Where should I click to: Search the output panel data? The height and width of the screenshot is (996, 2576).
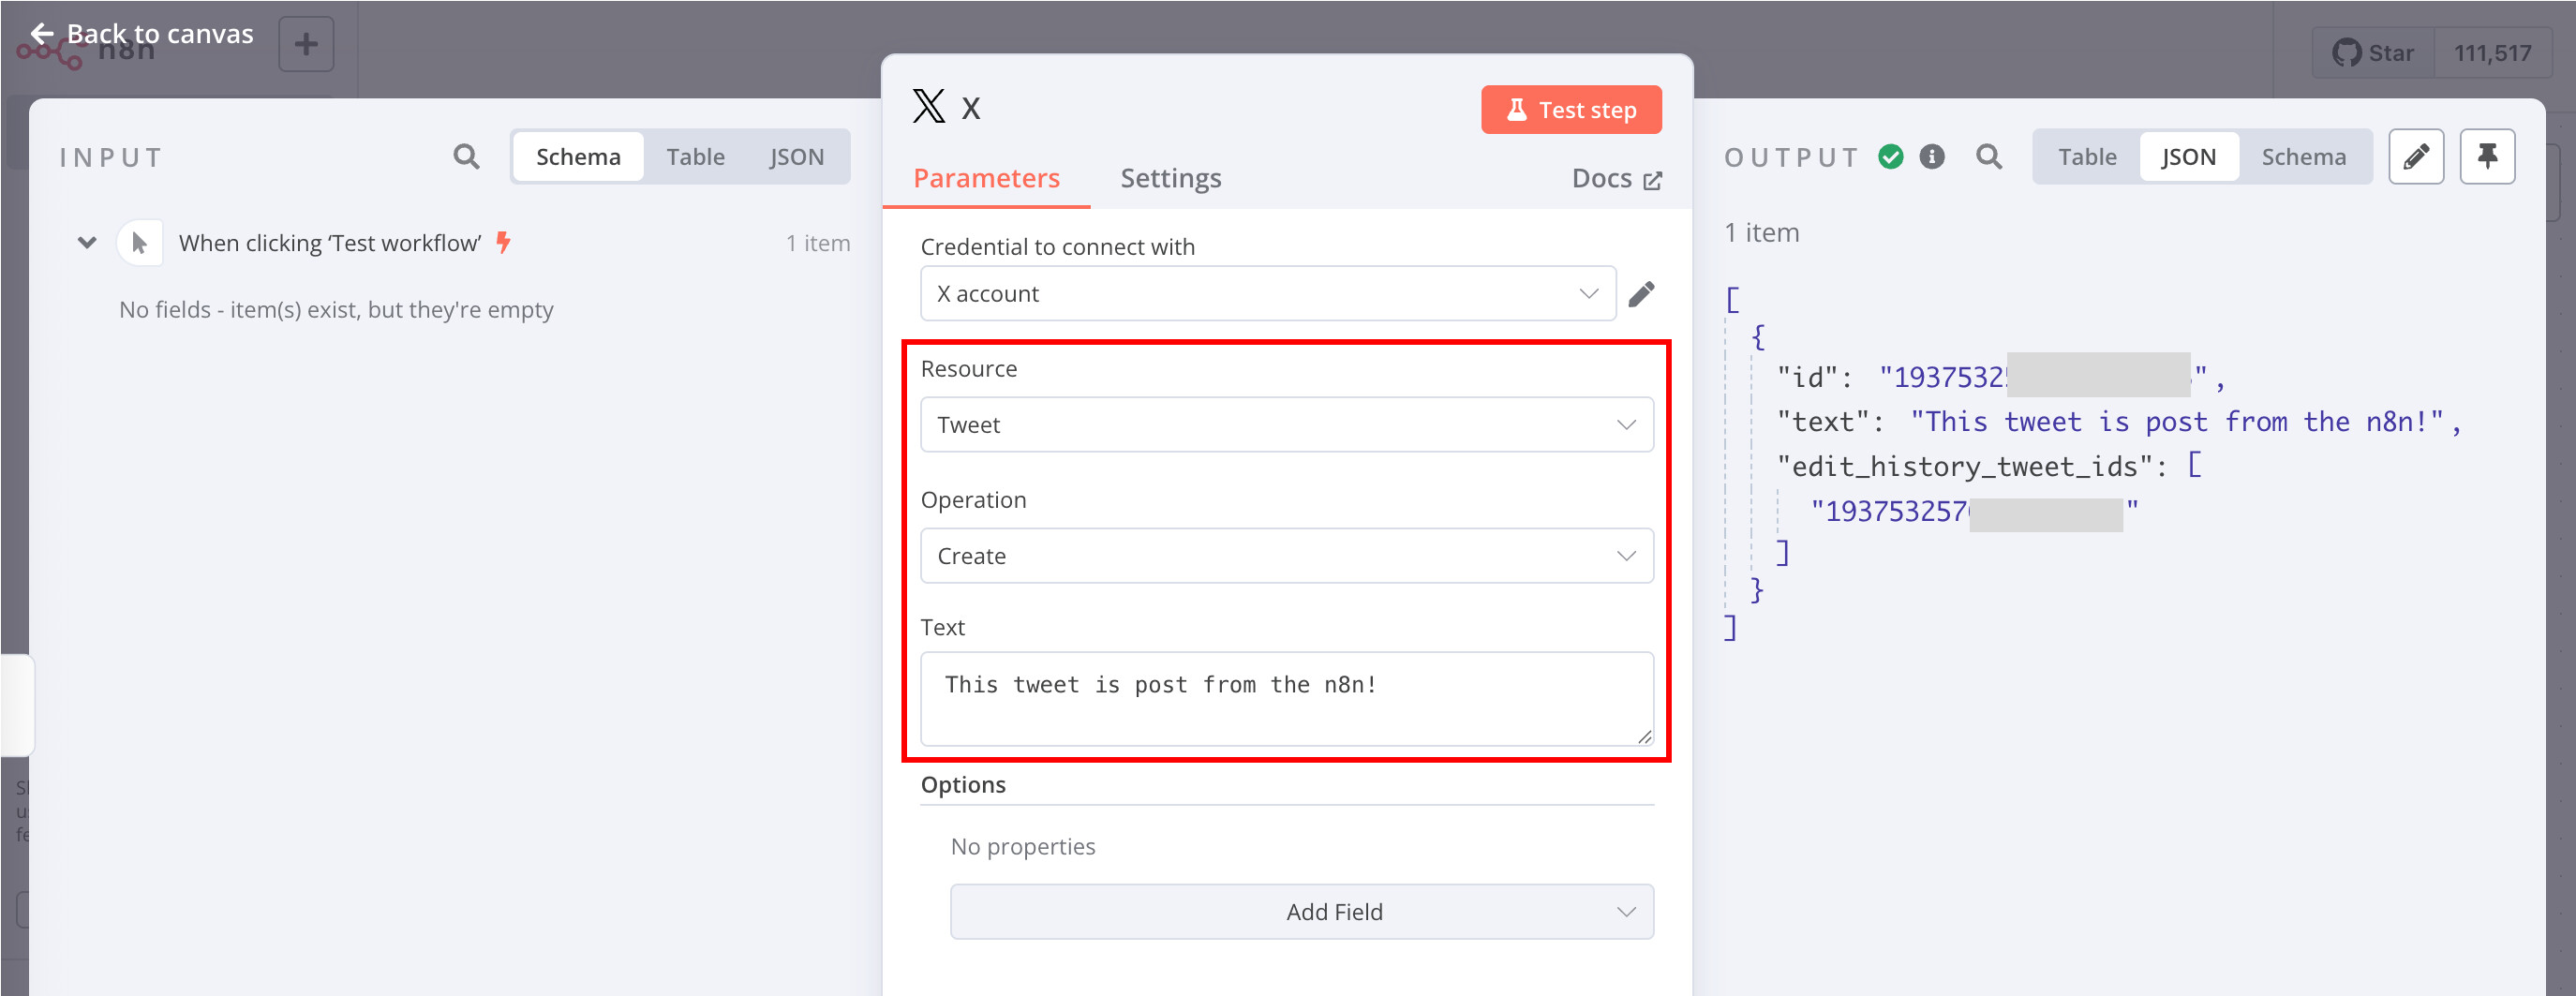tap(1989, 157)
